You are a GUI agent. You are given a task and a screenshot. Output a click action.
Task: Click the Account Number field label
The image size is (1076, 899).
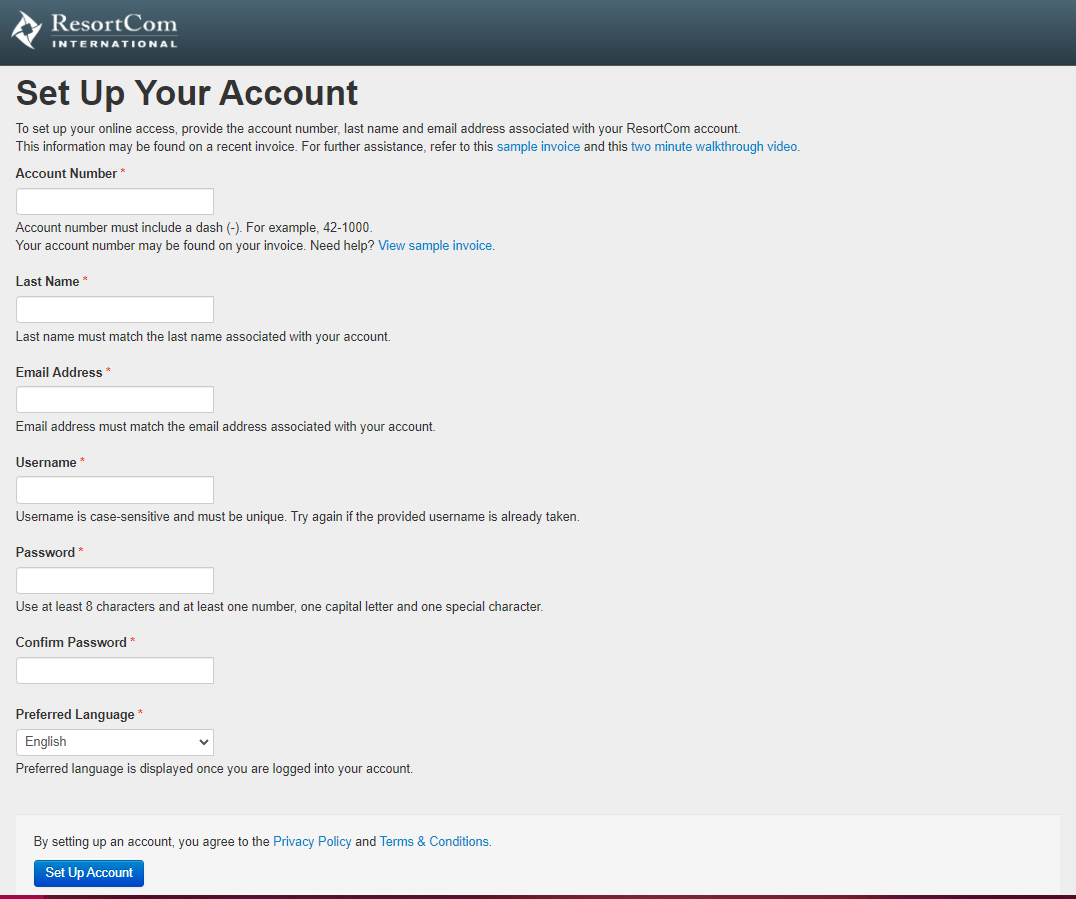tap(66, 174)
